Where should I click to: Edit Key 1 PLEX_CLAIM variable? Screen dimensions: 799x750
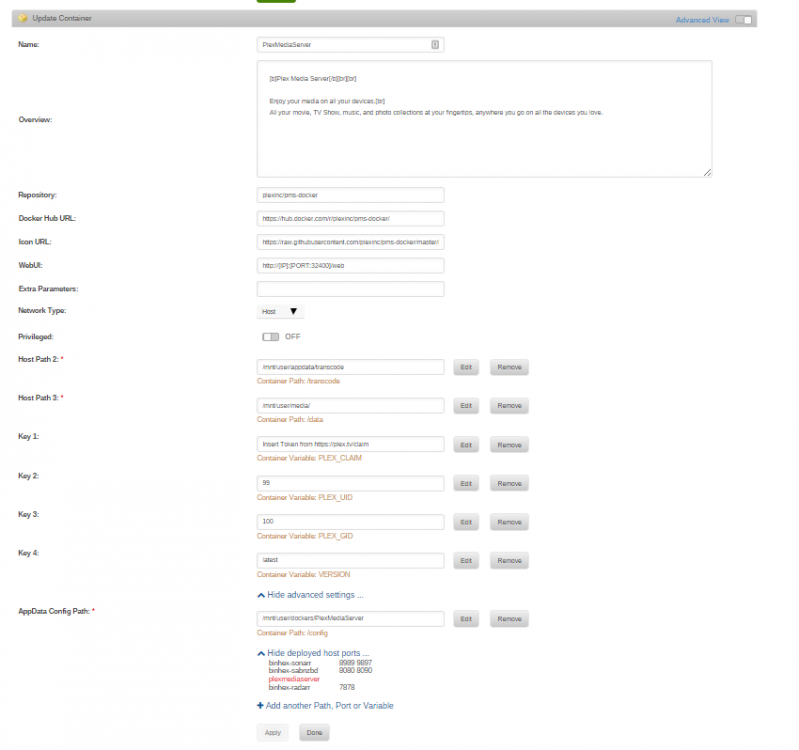466,445
